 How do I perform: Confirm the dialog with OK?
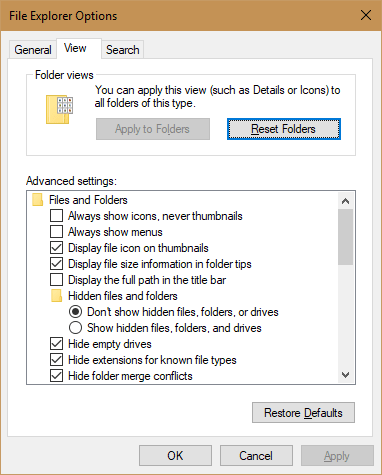tap(175, 455)
